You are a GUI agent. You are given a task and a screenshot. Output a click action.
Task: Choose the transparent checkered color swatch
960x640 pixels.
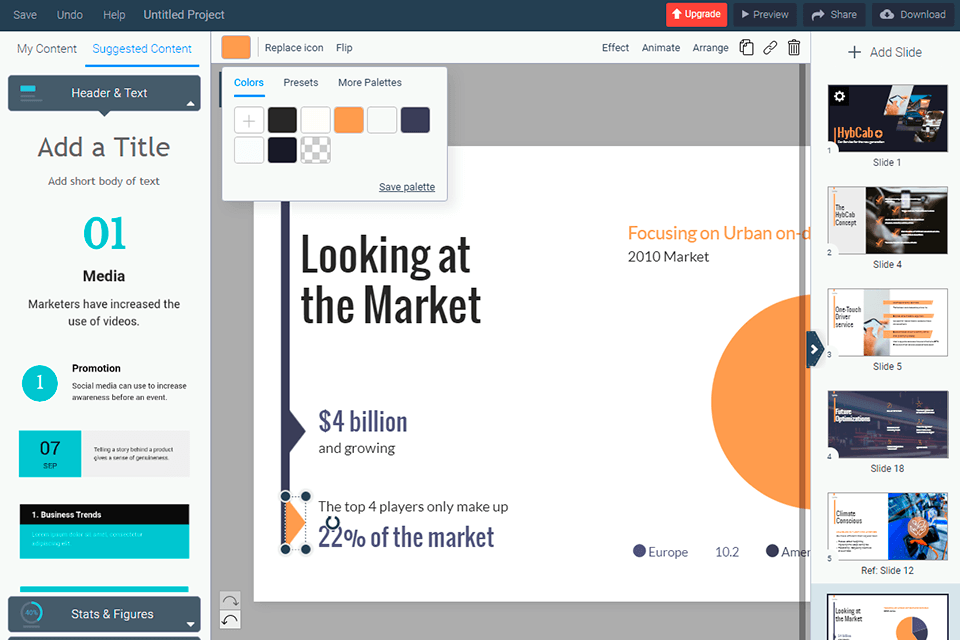click(315, 150)
